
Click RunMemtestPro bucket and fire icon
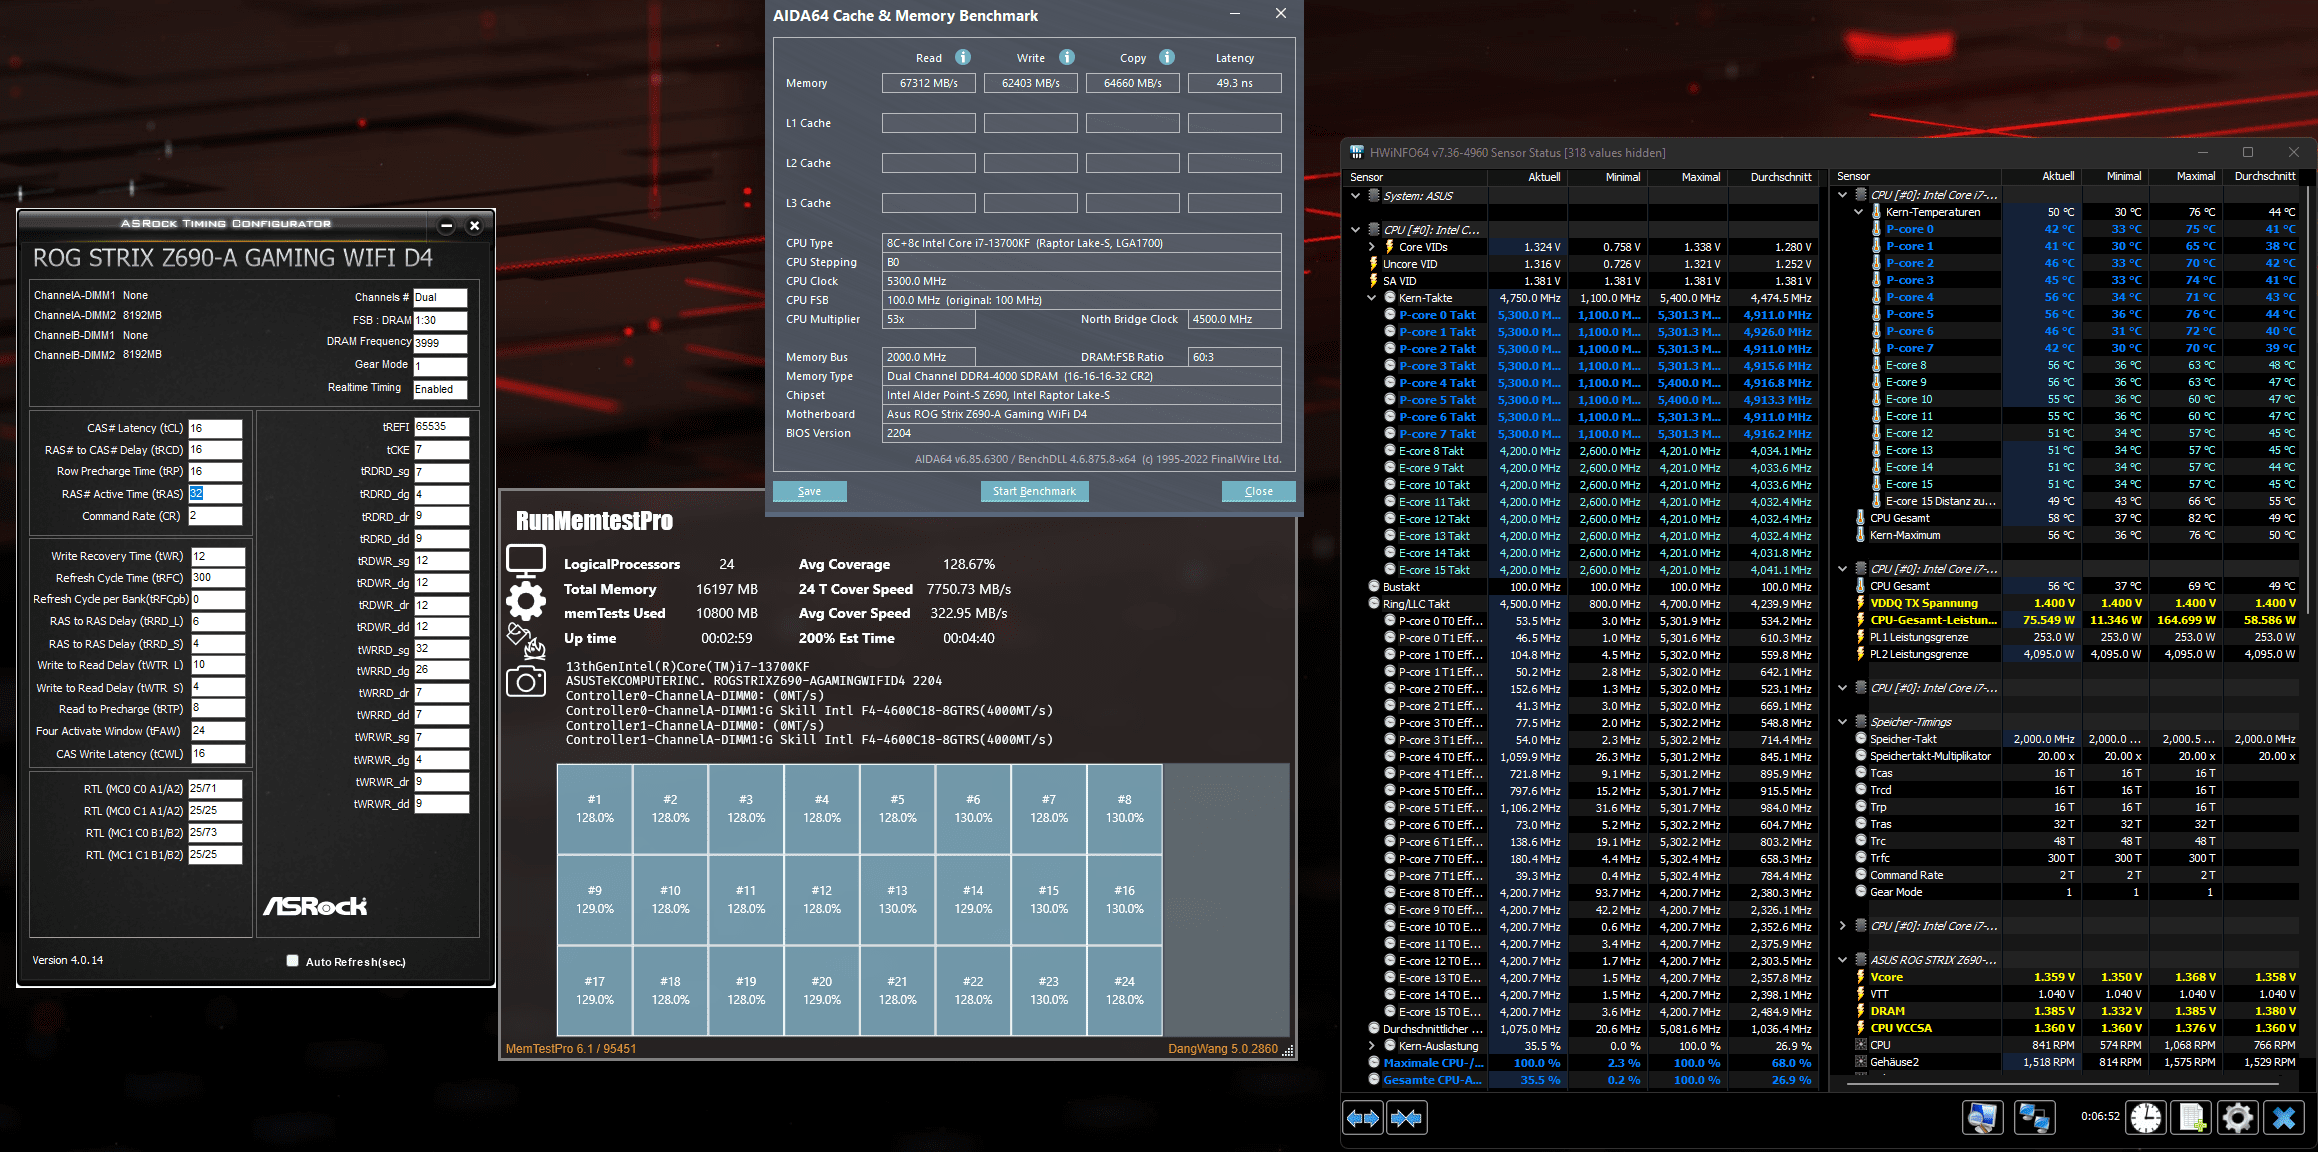(x=526, y=642)
